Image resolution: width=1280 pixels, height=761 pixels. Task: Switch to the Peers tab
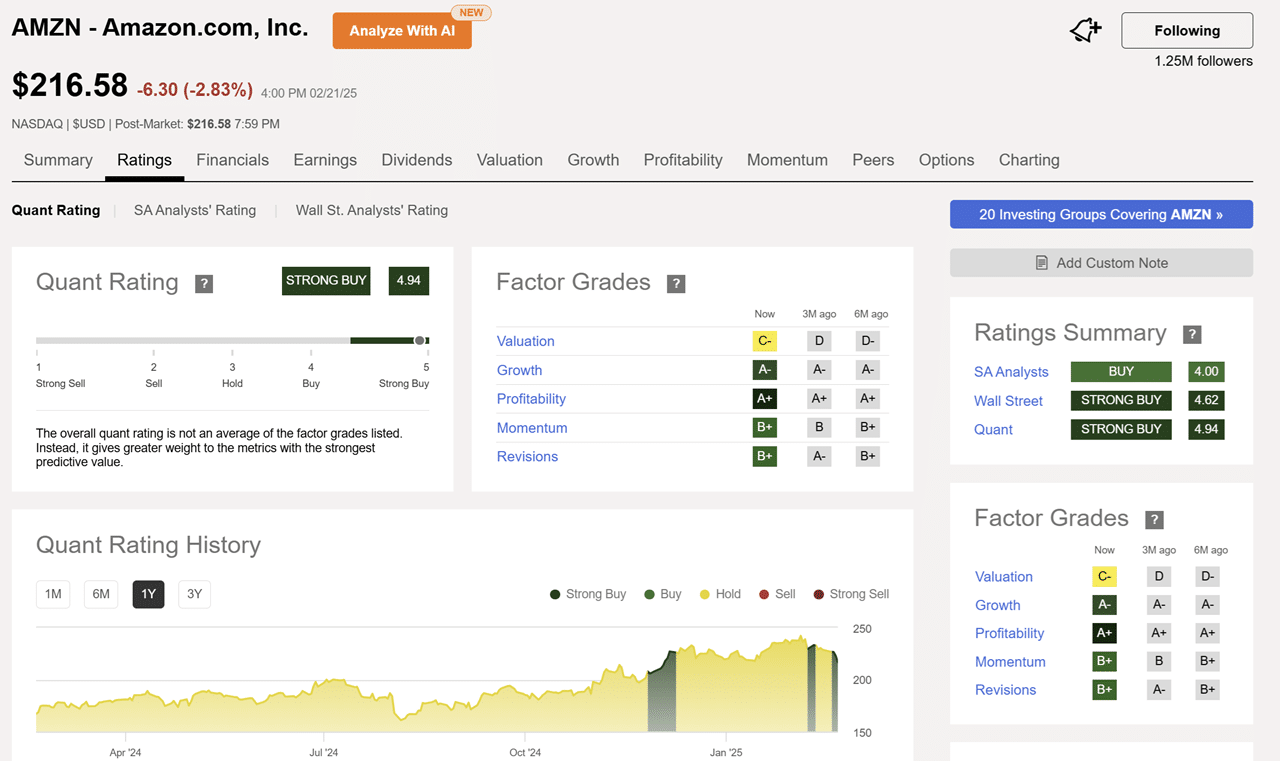[873, 160]
